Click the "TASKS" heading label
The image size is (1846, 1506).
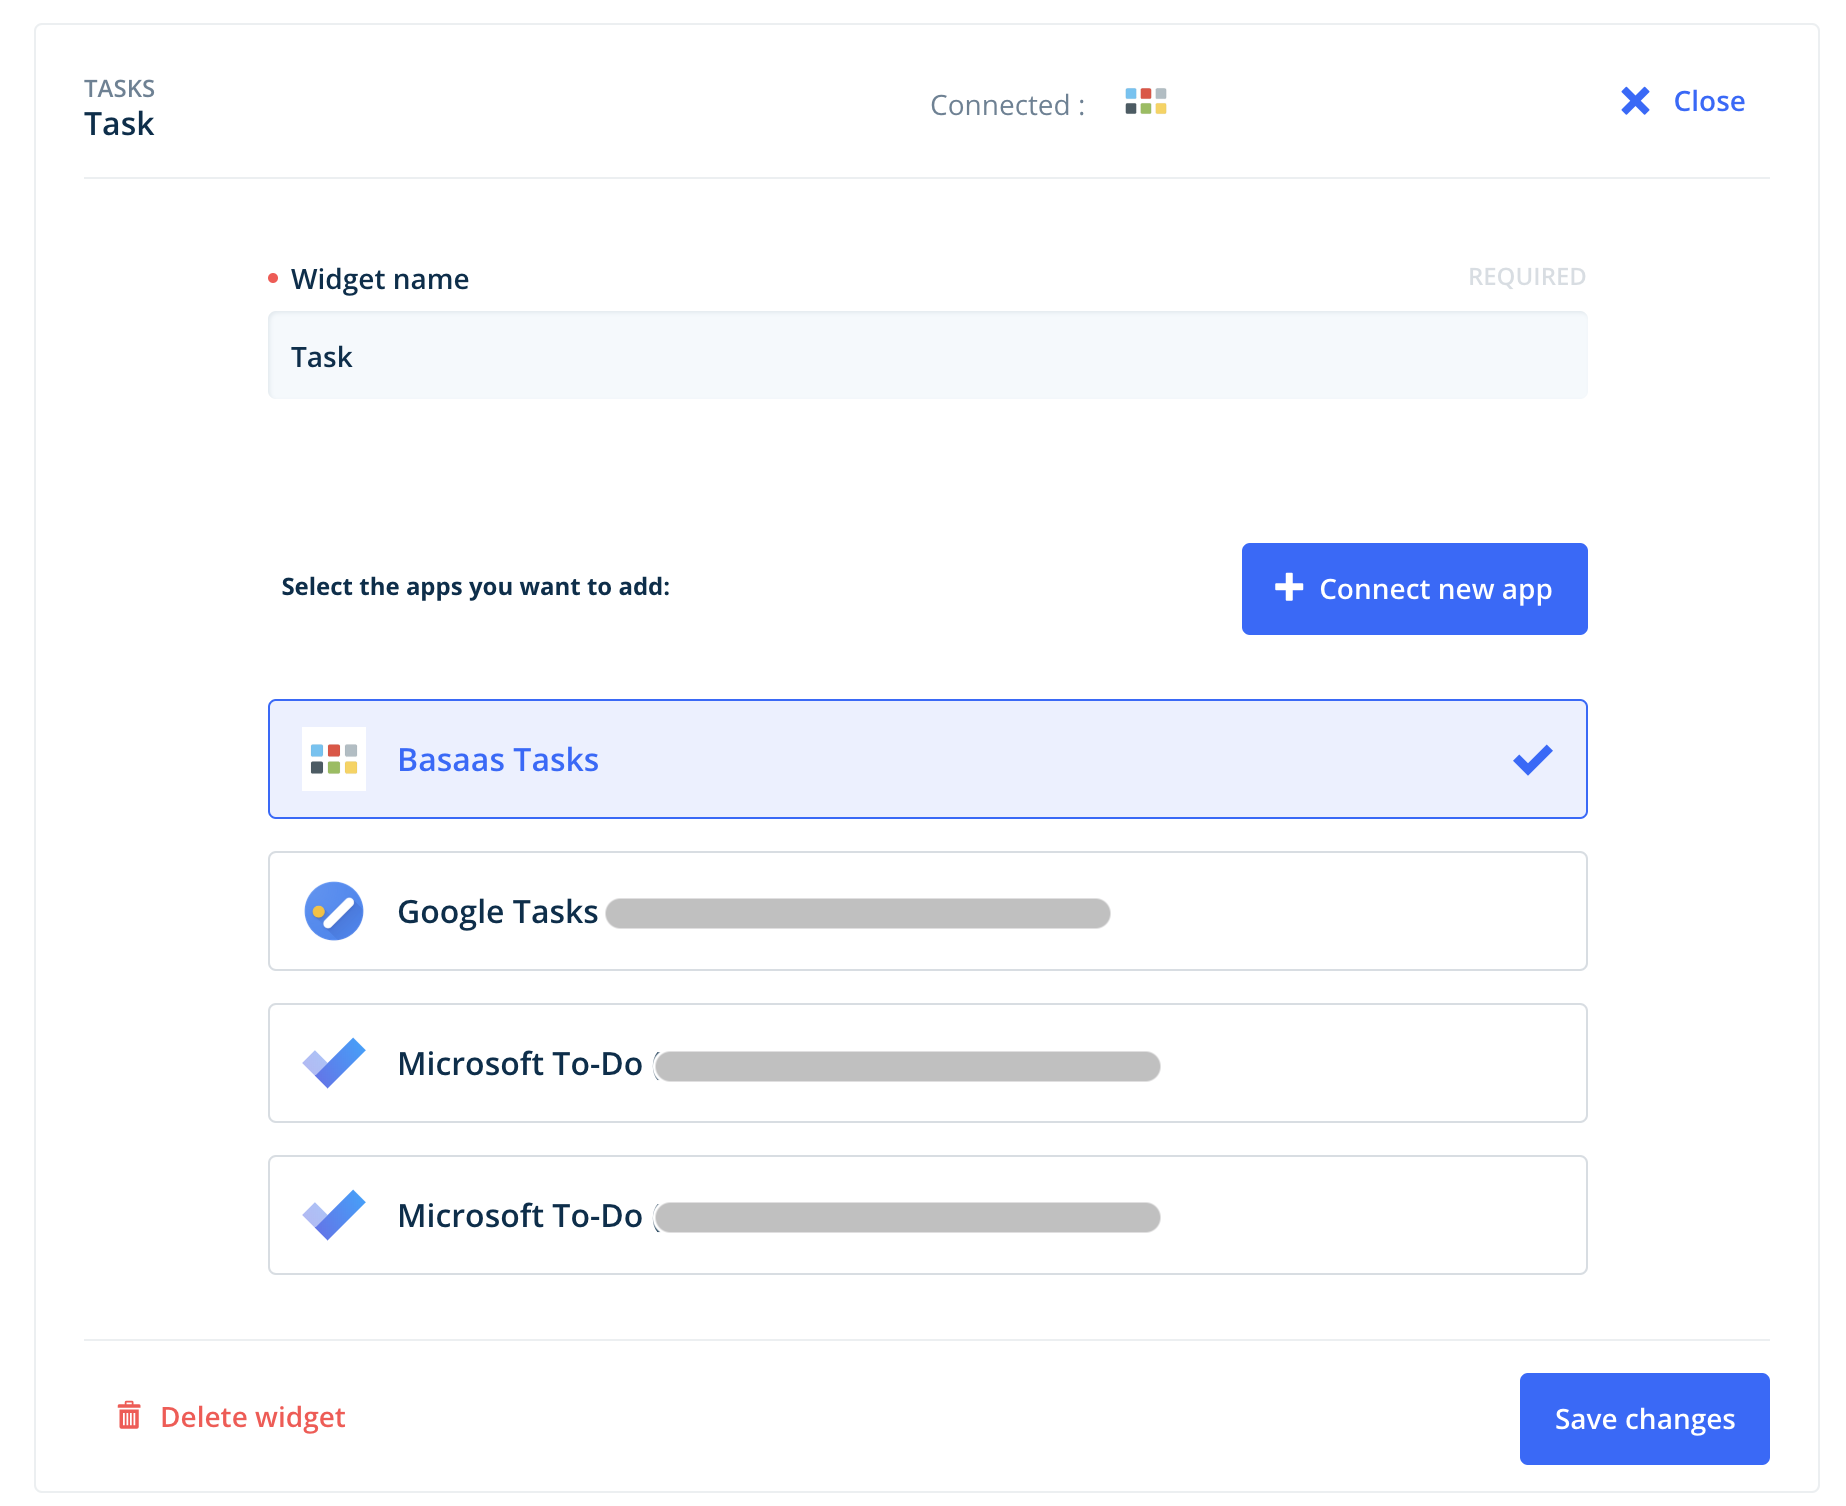coord(119,89)
